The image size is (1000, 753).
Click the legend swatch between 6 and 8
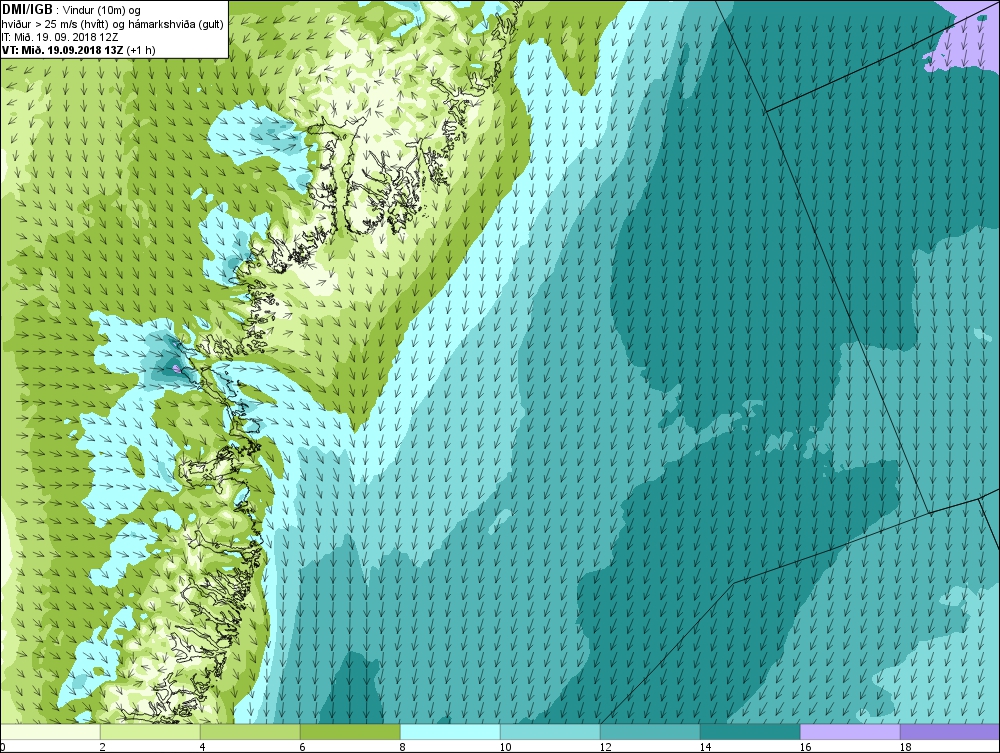(350, 731)
